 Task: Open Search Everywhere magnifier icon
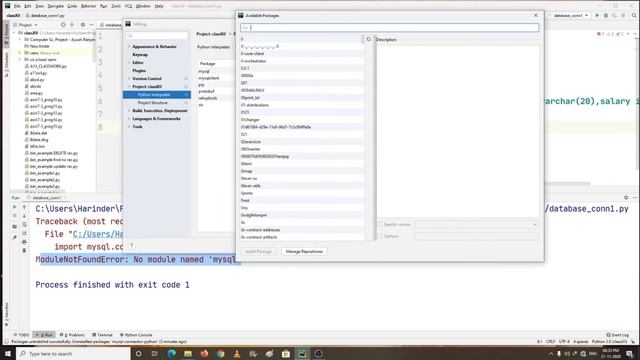(x=634, y=15)
